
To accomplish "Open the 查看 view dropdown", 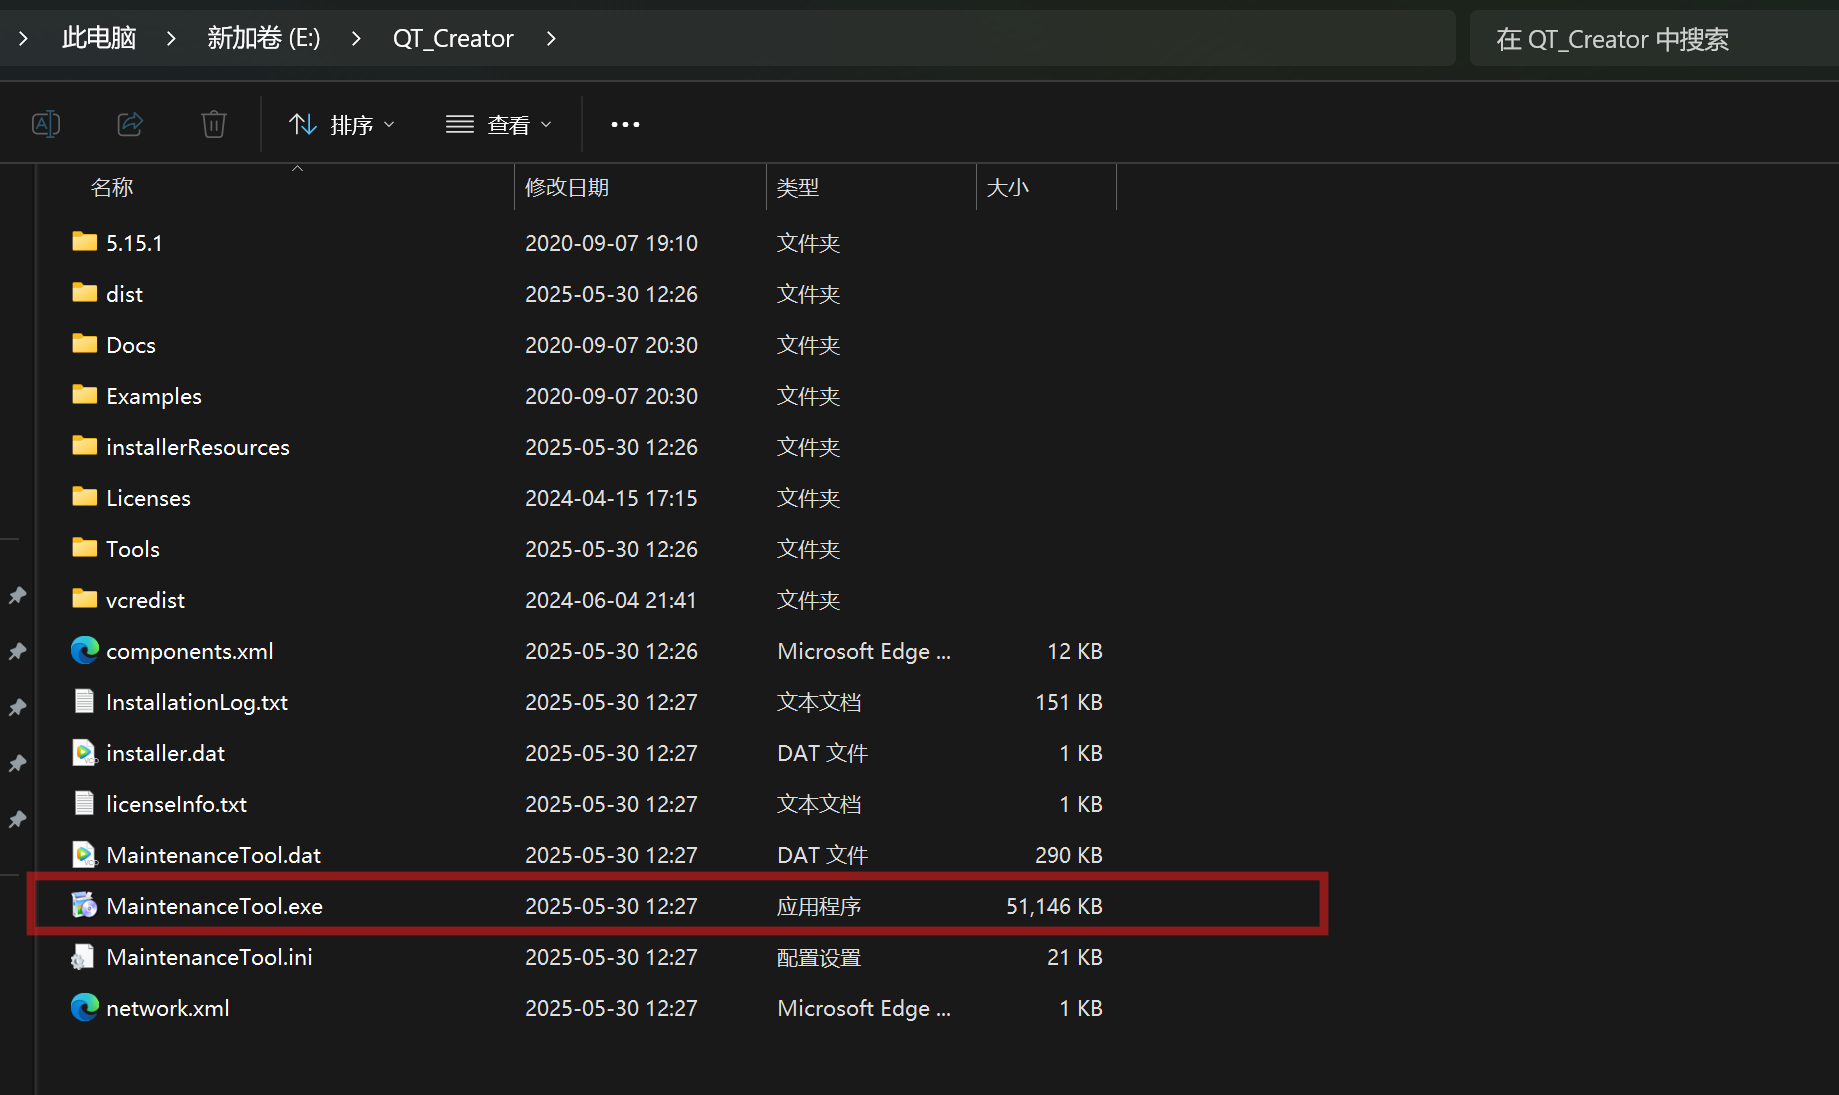I will tap(499, 124).
